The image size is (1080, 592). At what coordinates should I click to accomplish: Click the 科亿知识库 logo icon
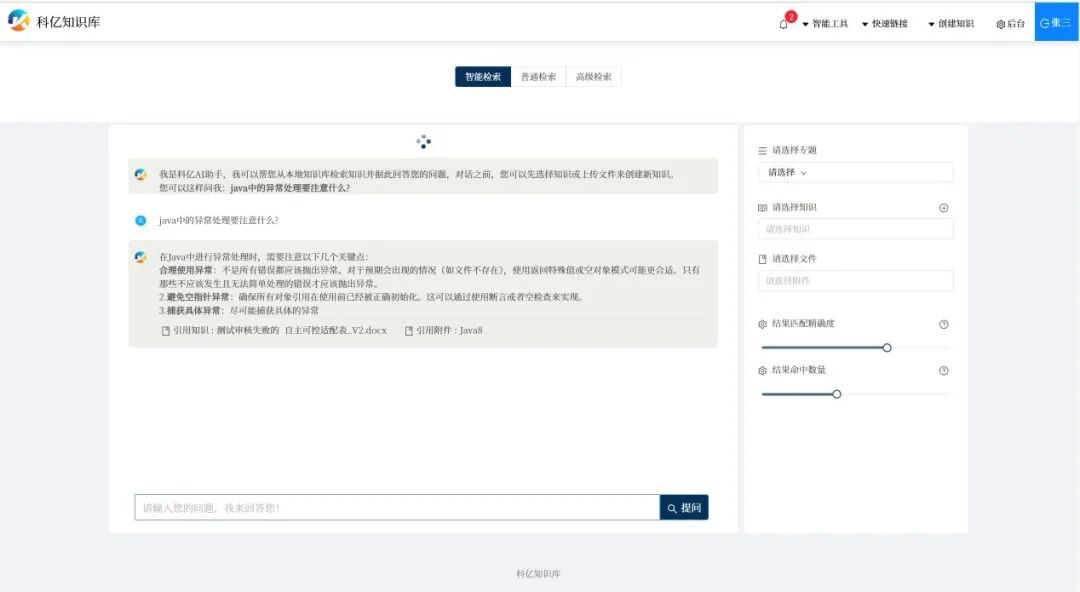[x=16, y=21]
